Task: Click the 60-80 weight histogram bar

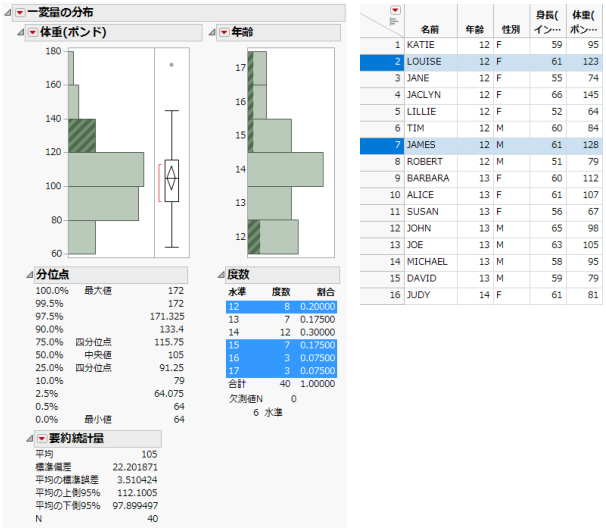Action: click(x=82, y=237)
